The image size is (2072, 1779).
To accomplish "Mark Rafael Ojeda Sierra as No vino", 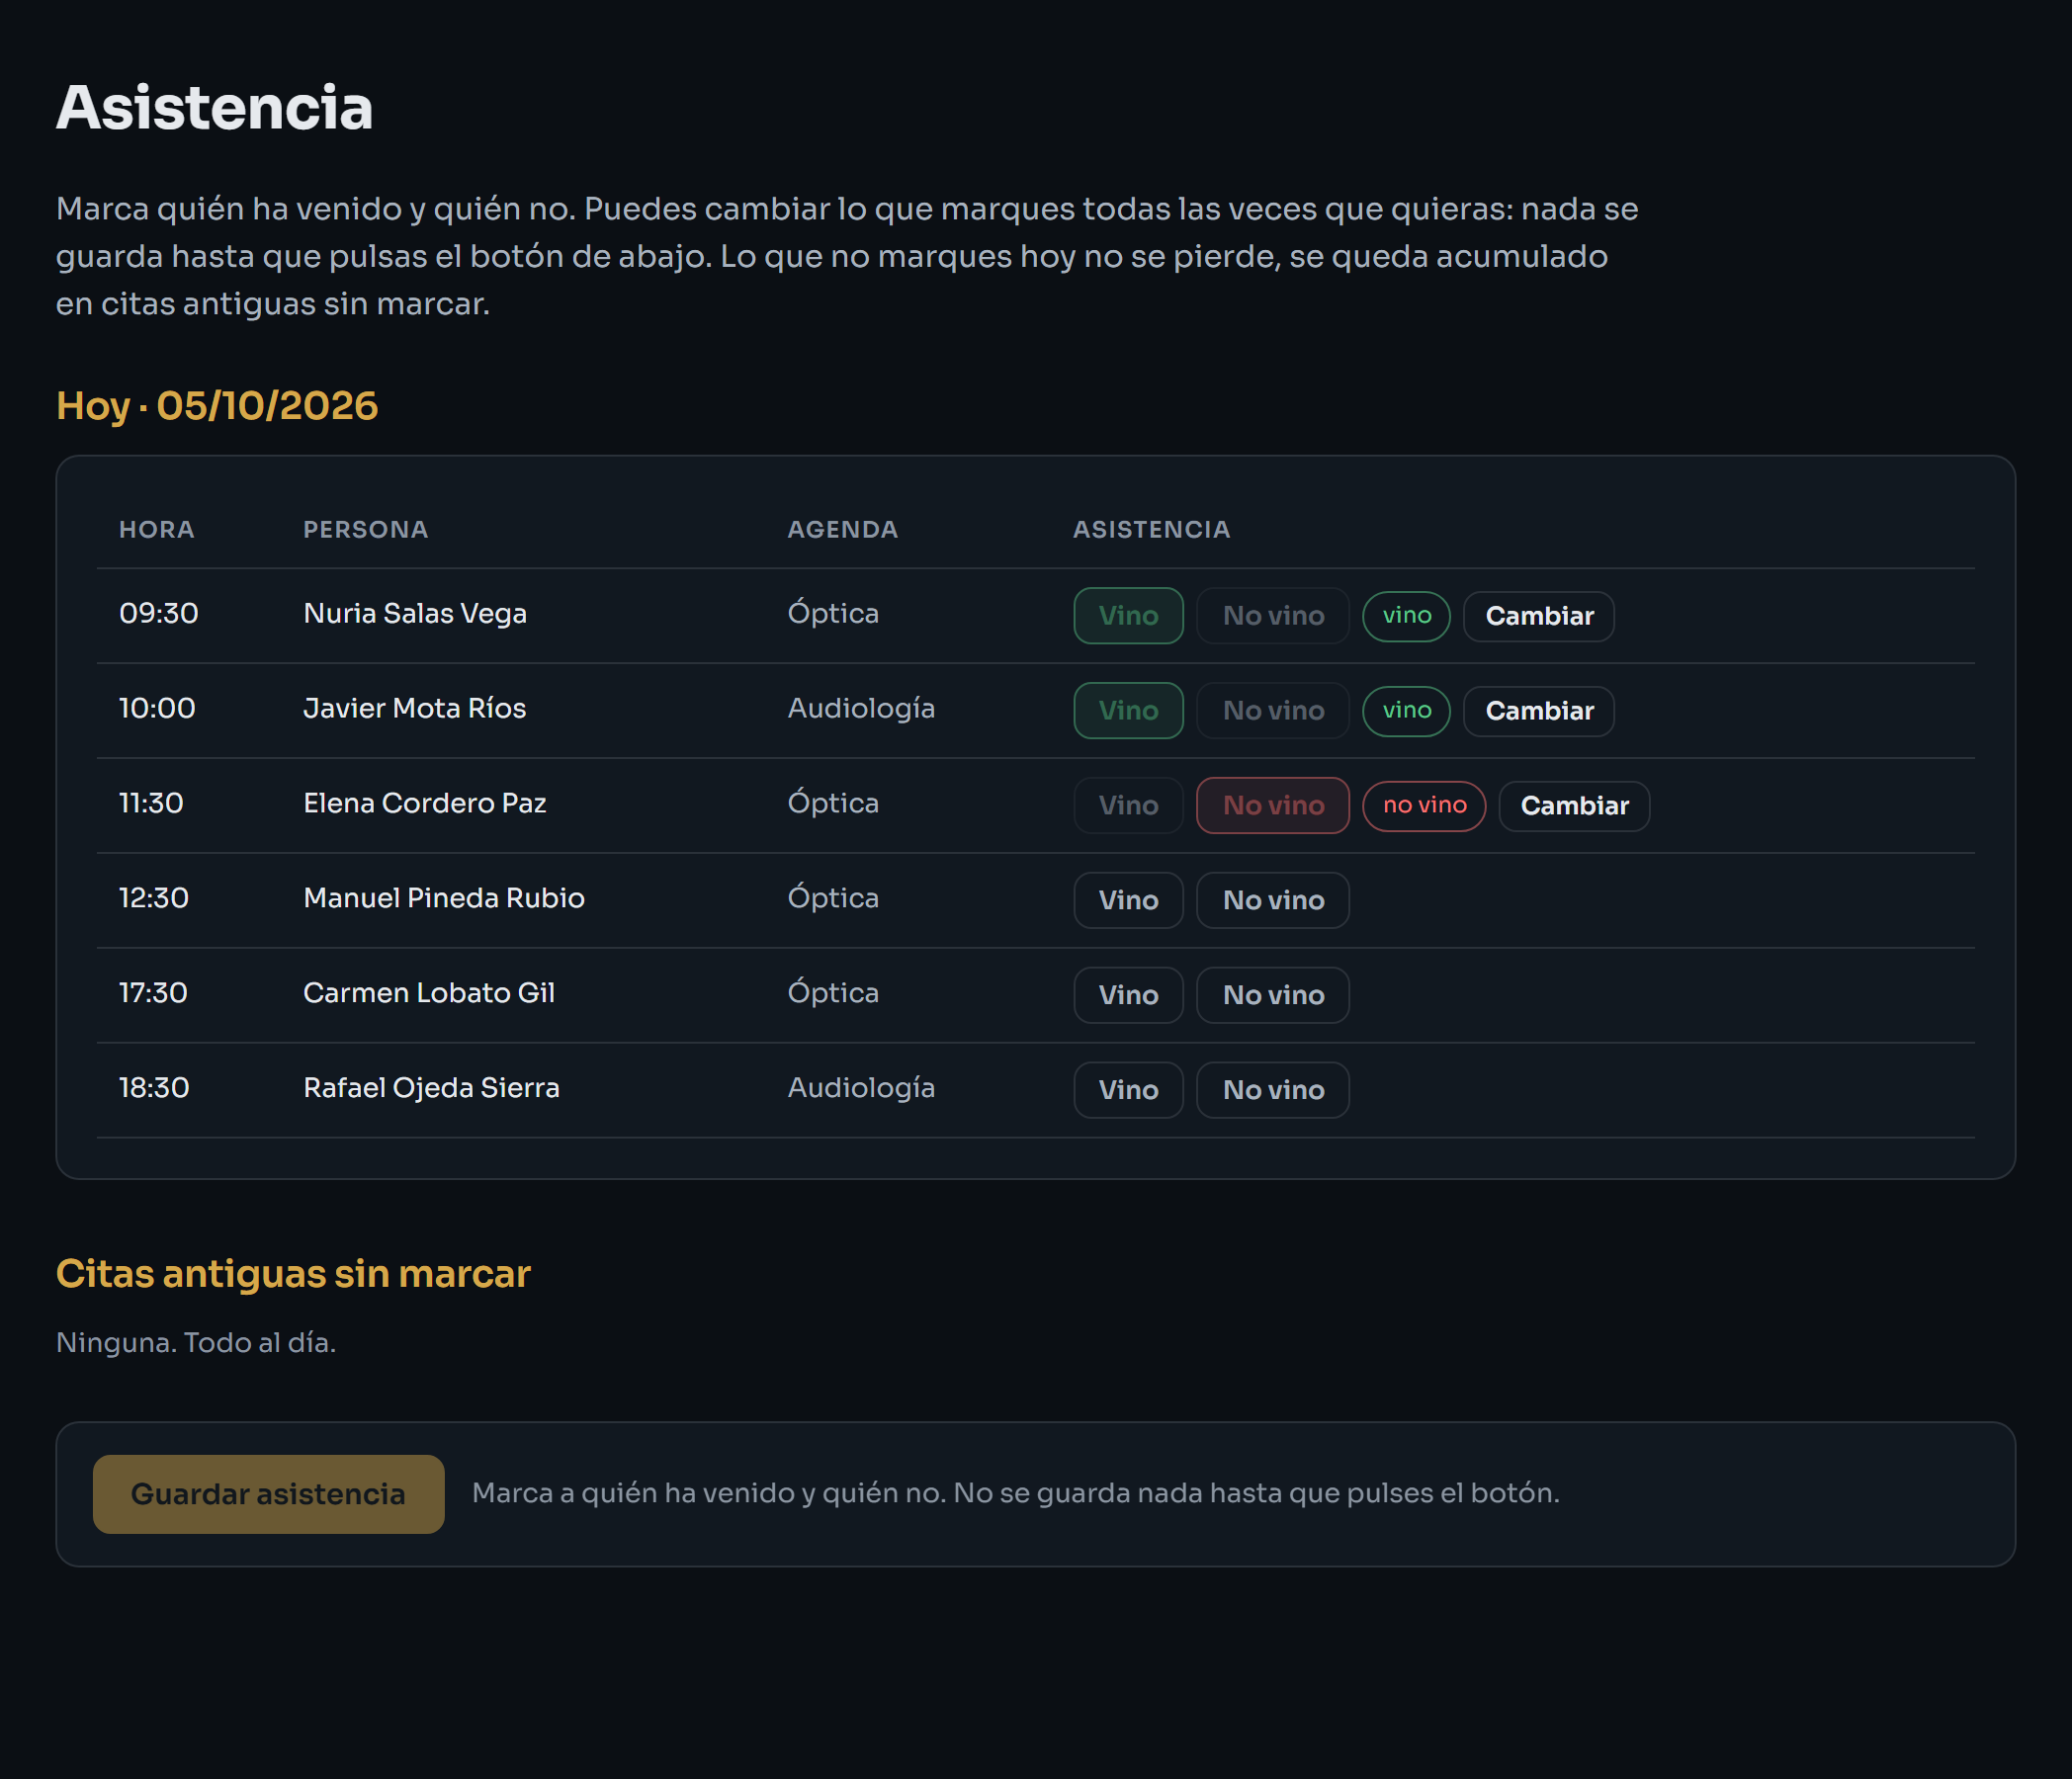I will click(1272, 1090).
